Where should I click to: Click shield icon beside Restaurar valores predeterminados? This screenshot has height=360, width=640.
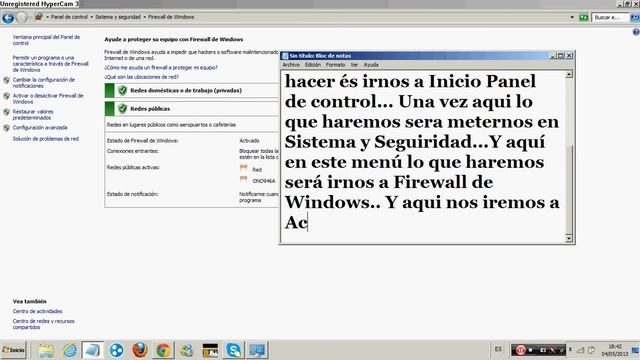[x=7, y=112]
